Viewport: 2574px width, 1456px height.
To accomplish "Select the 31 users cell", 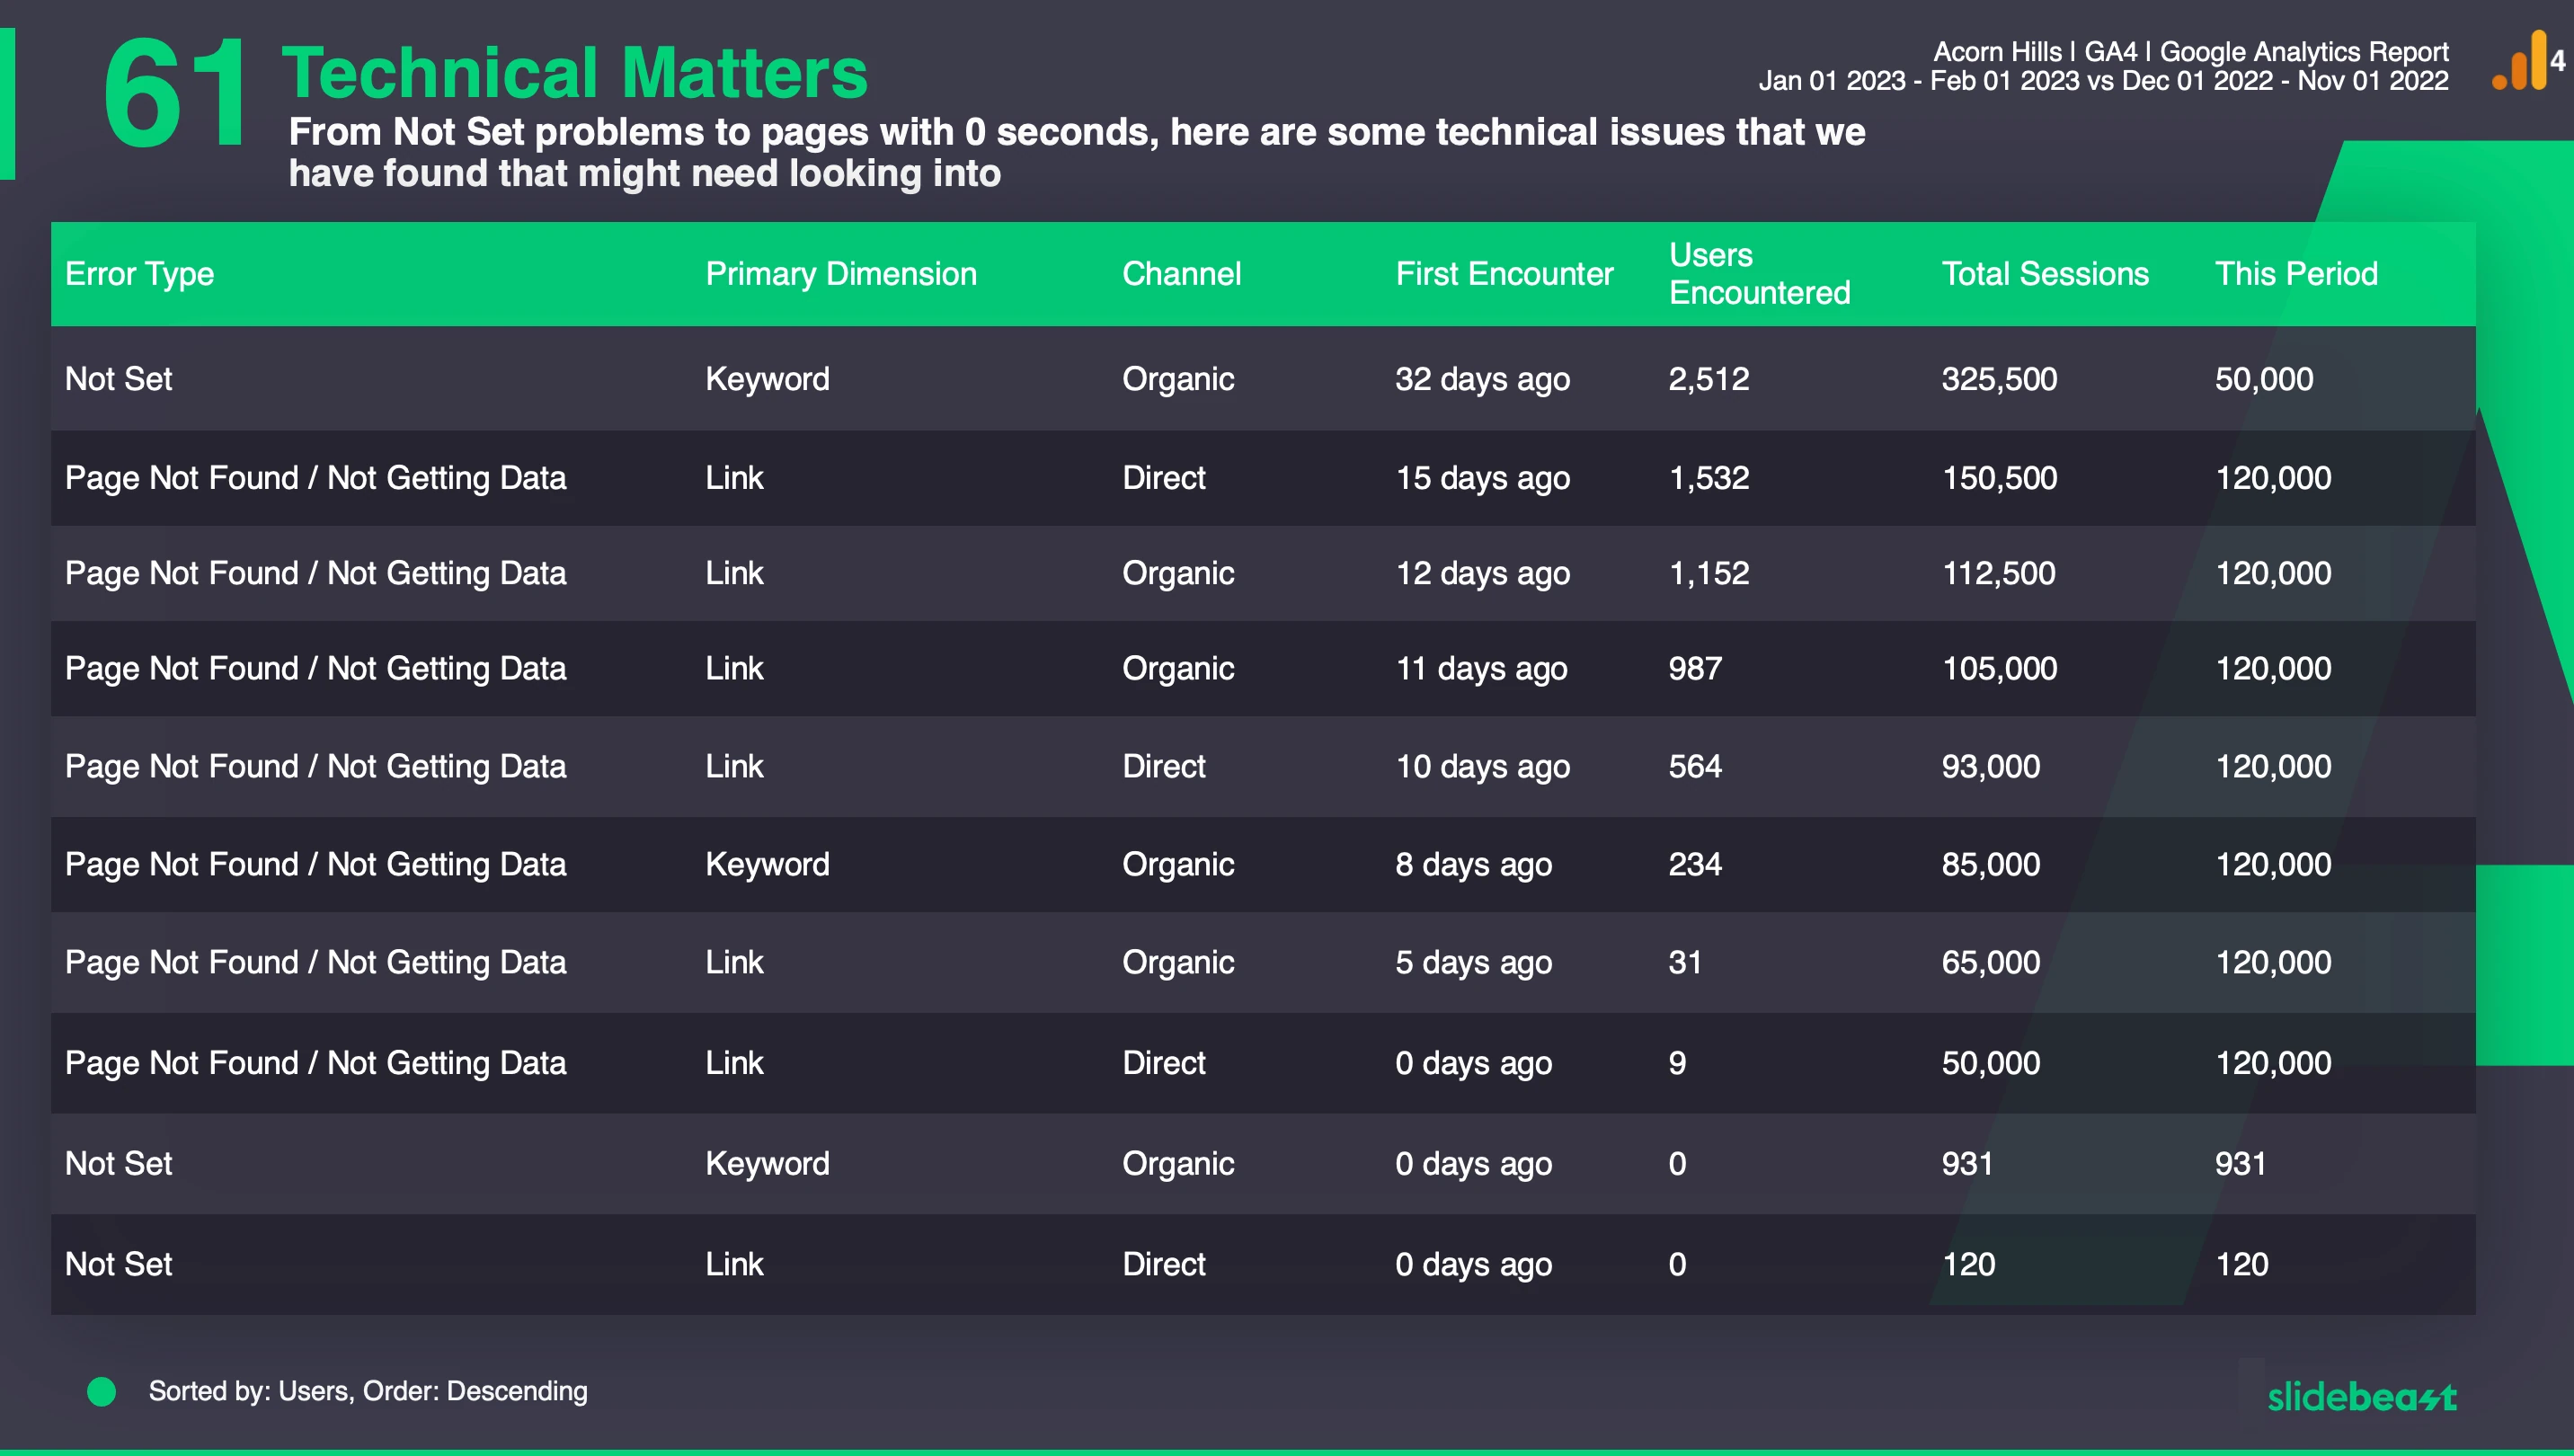I will point(1684,962).
